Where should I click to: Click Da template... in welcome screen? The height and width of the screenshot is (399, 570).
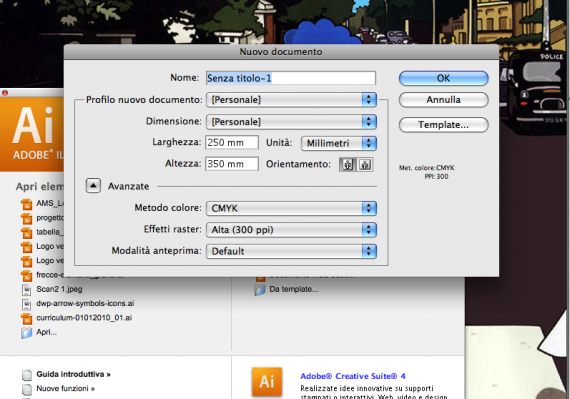pos(294,289)
